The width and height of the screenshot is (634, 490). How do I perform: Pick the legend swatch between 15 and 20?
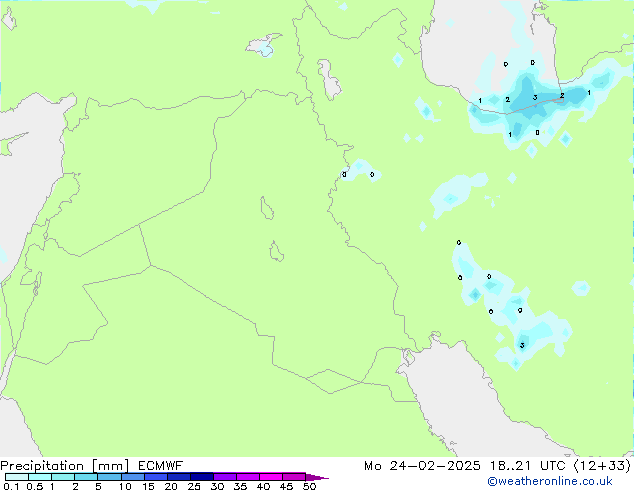[156, 477]
